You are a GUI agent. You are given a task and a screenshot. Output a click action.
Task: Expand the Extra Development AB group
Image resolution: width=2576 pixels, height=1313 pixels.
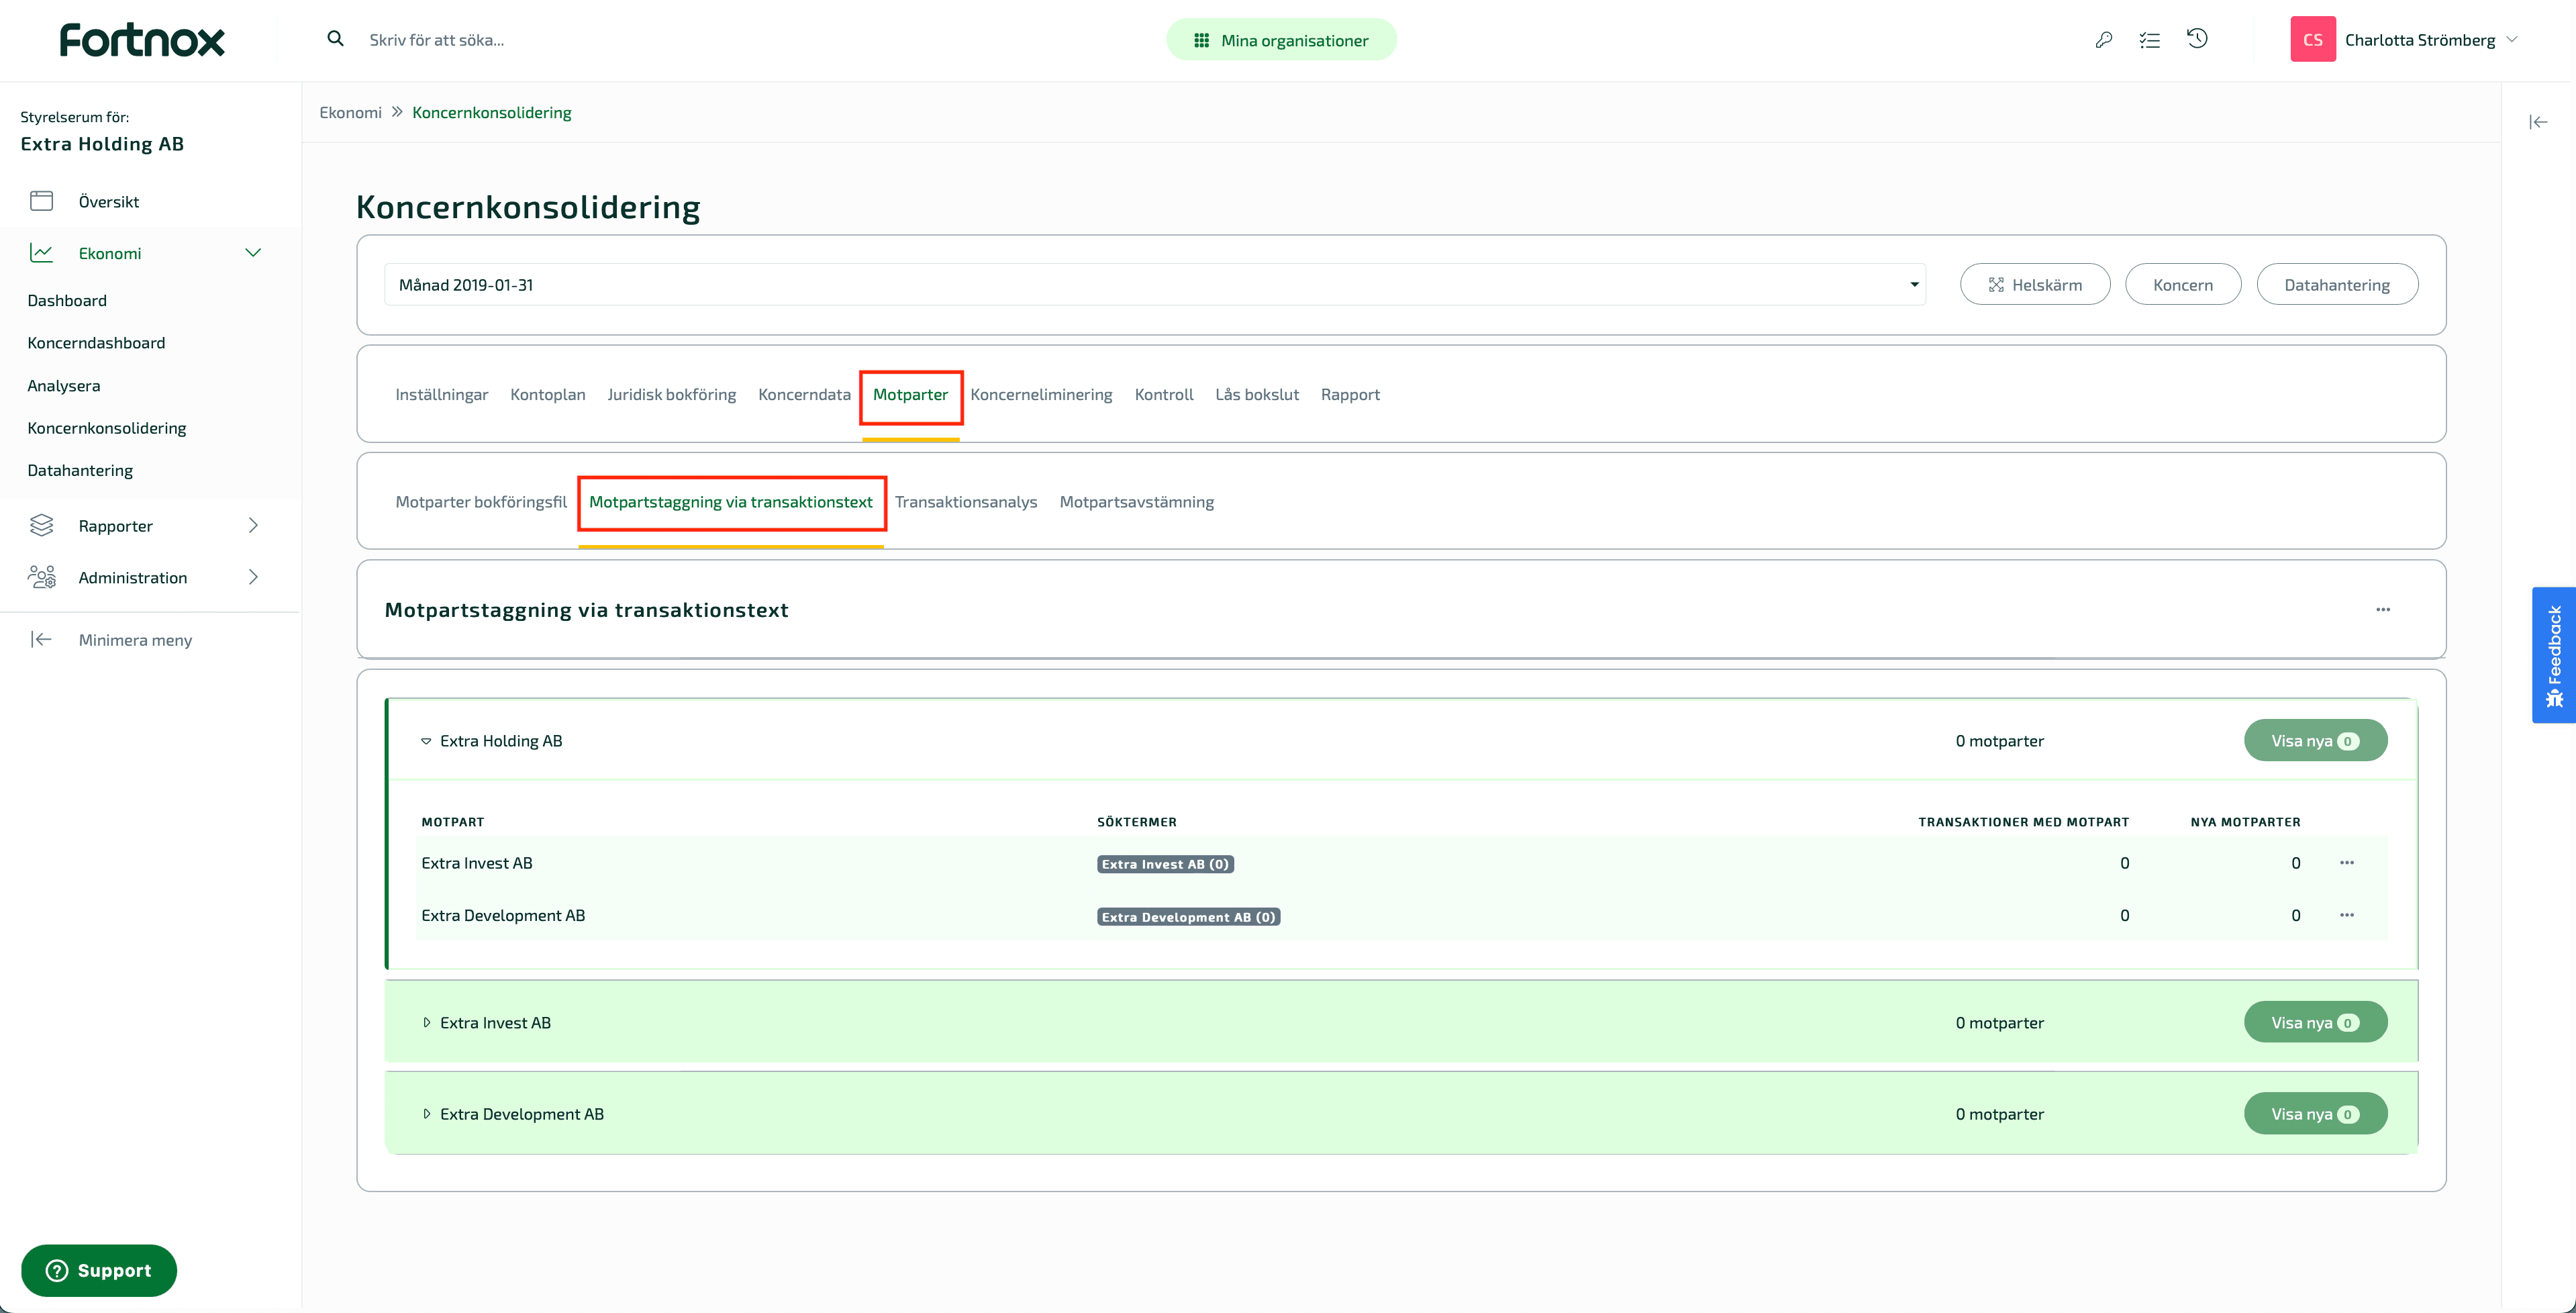427,1114
